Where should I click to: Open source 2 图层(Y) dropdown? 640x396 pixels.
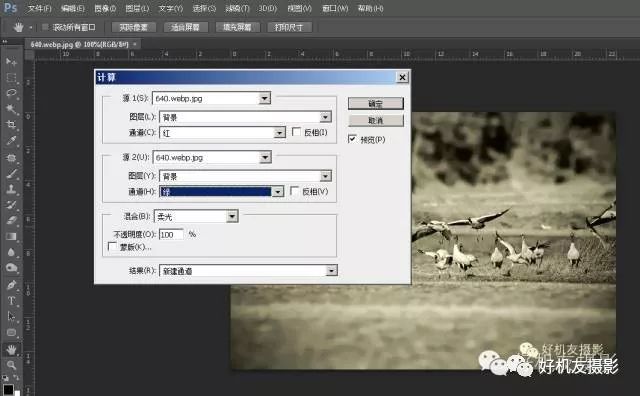pyautogui.click(x=325, y=176)
